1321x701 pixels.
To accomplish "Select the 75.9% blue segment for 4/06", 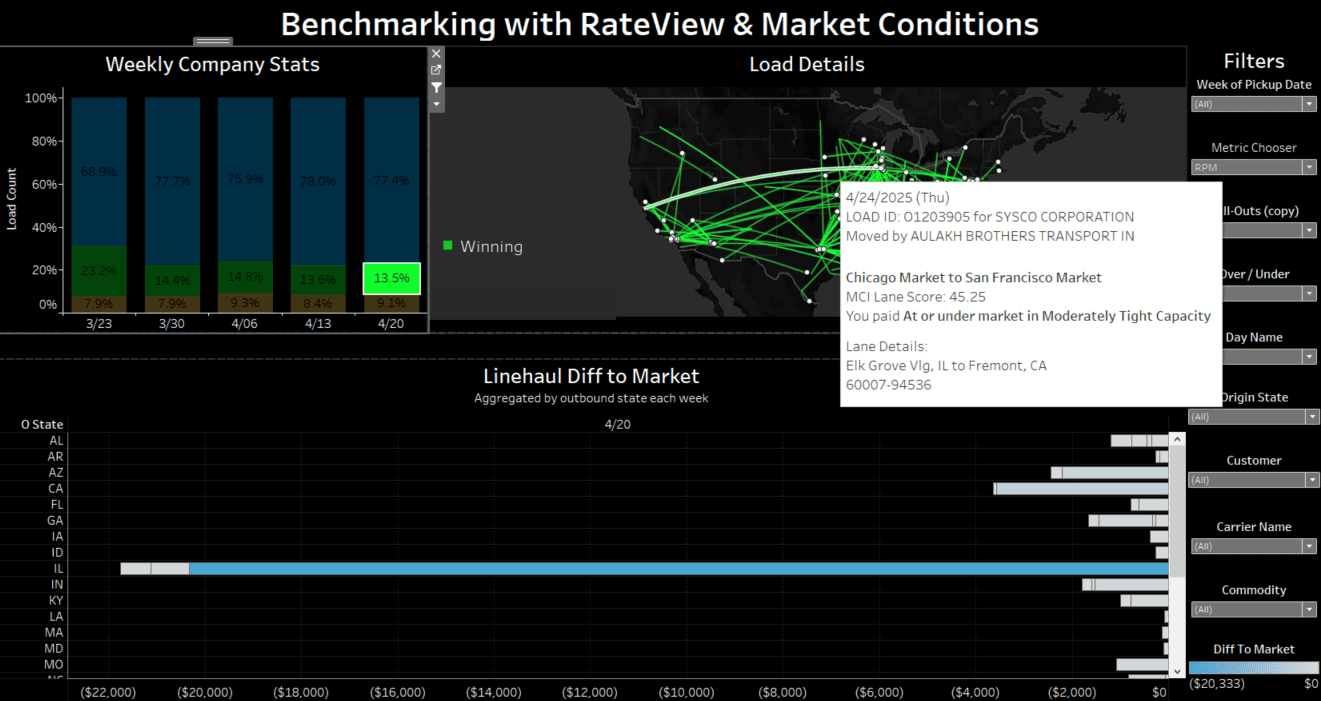I will click(245, 179).
